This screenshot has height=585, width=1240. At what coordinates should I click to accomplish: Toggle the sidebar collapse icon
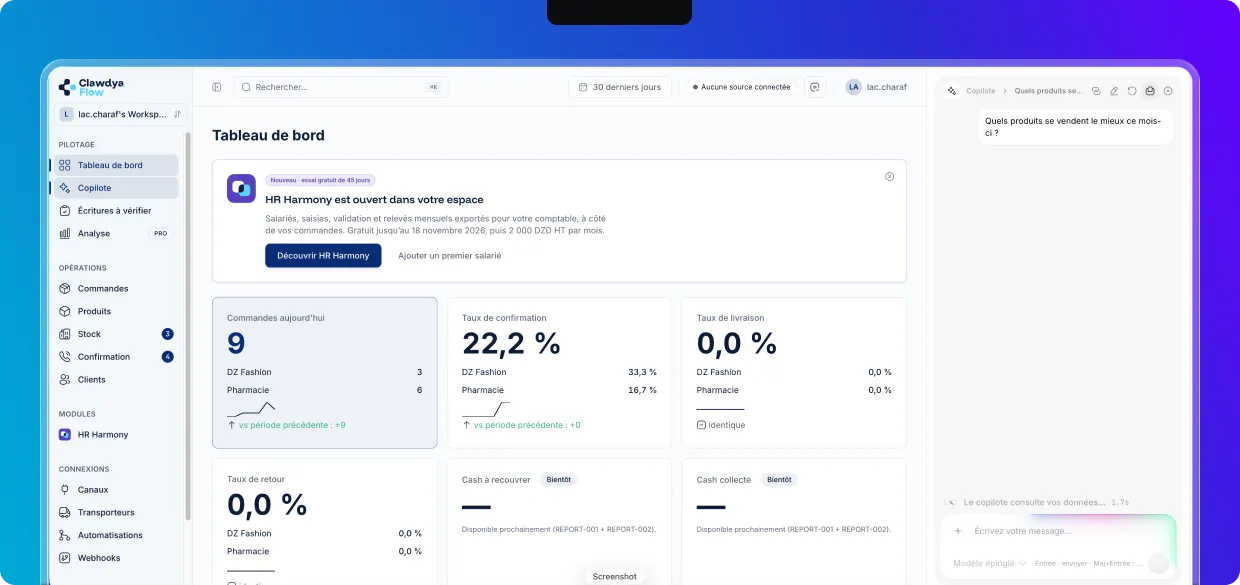pyautogui.click(x=216, y=87)
